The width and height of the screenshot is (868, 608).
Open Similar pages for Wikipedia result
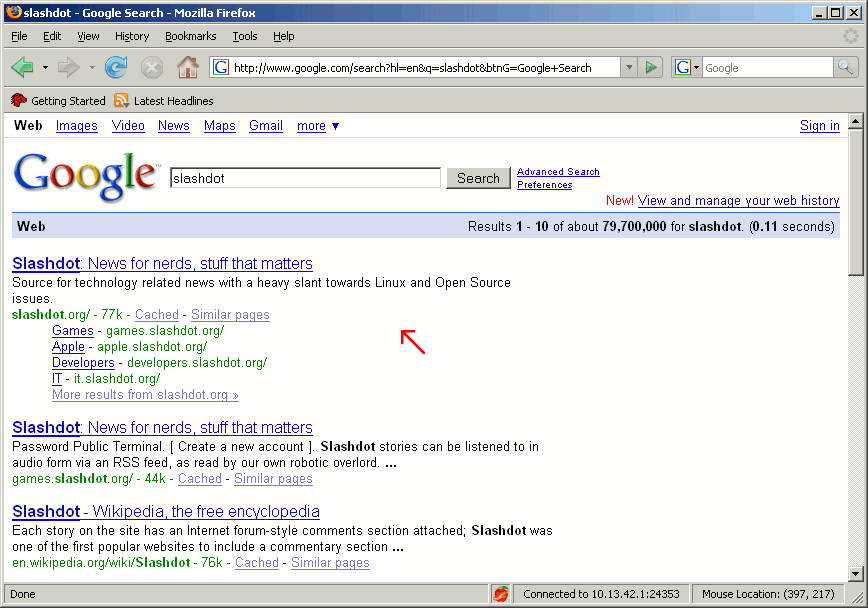[330, 563]
